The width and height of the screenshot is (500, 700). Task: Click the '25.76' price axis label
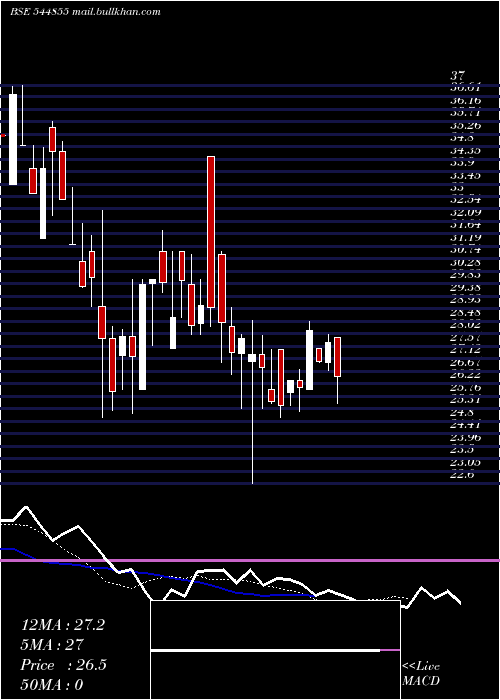coord(466,388)
